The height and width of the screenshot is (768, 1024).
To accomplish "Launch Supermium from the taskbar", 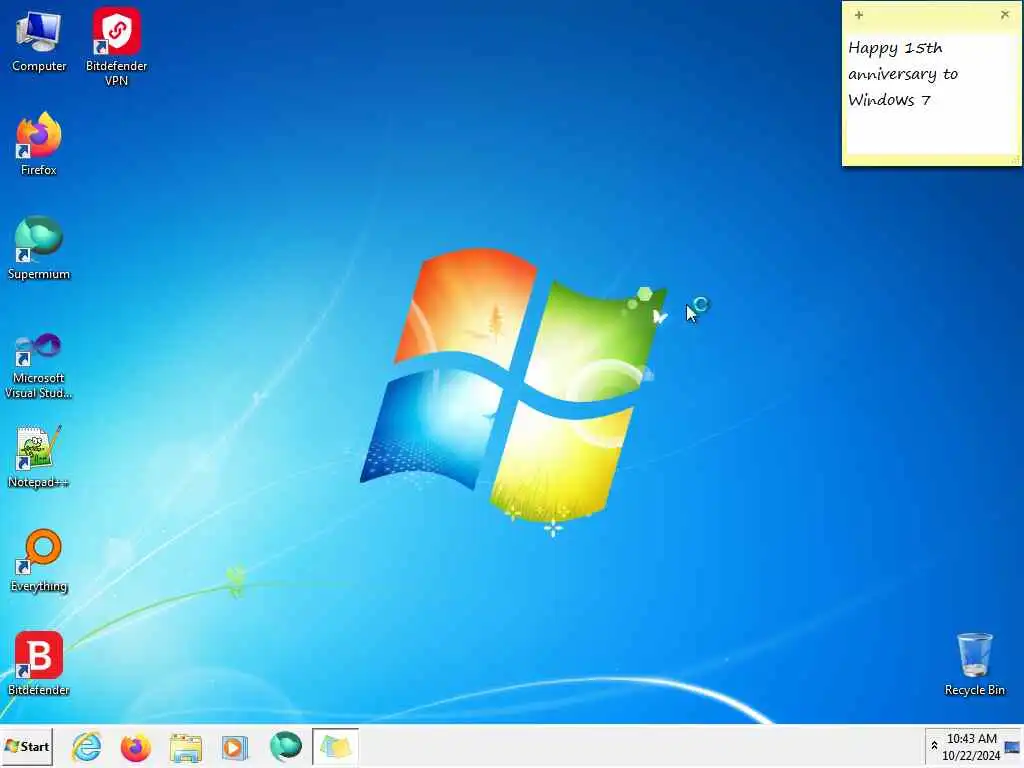I will [285, 746].
